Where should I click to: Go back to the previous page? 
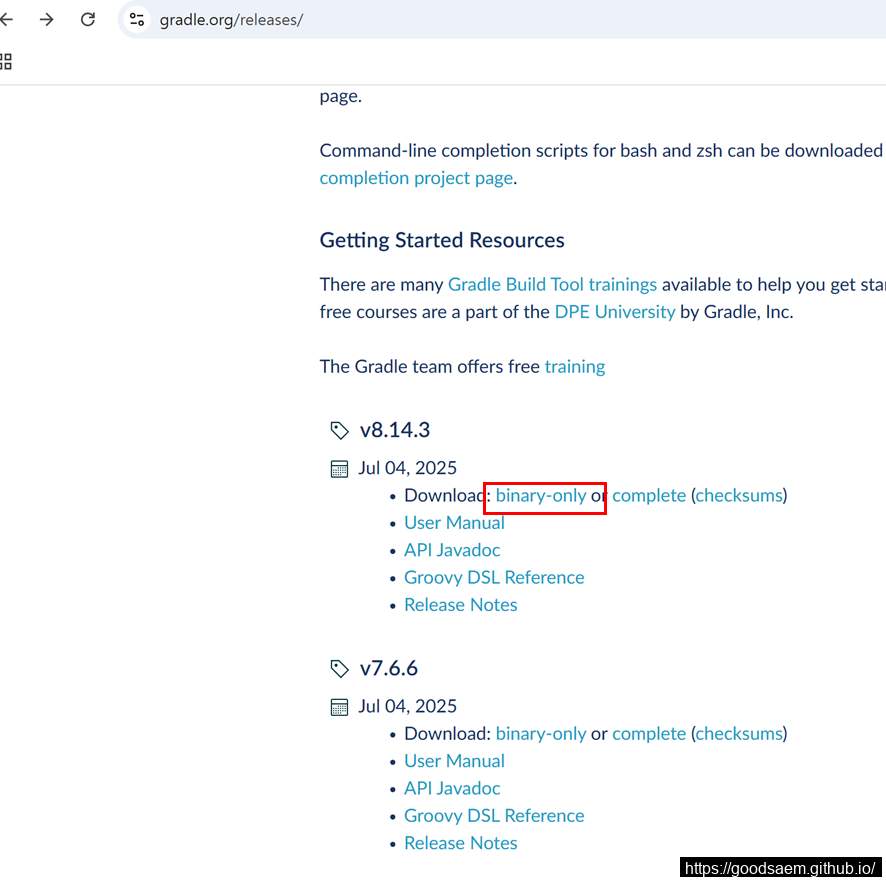[6, 20]
